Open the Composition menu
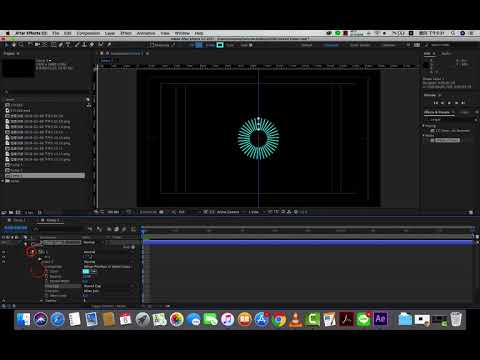Image resolution: width=480 pixels, height=360 pixels. coord(88,33)
